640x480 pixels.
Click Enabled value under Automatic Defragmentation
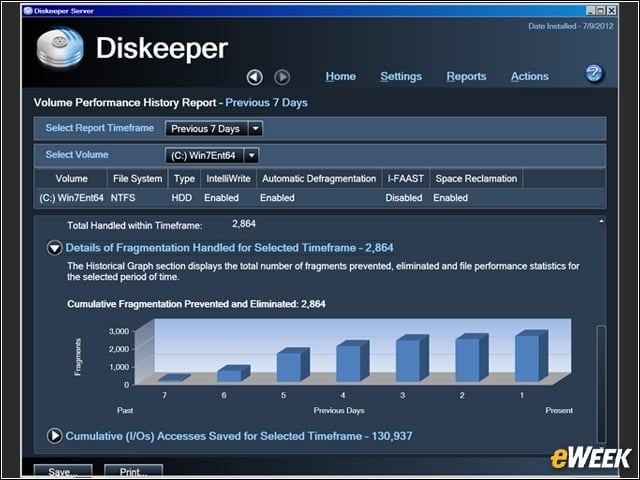[277, 198]
